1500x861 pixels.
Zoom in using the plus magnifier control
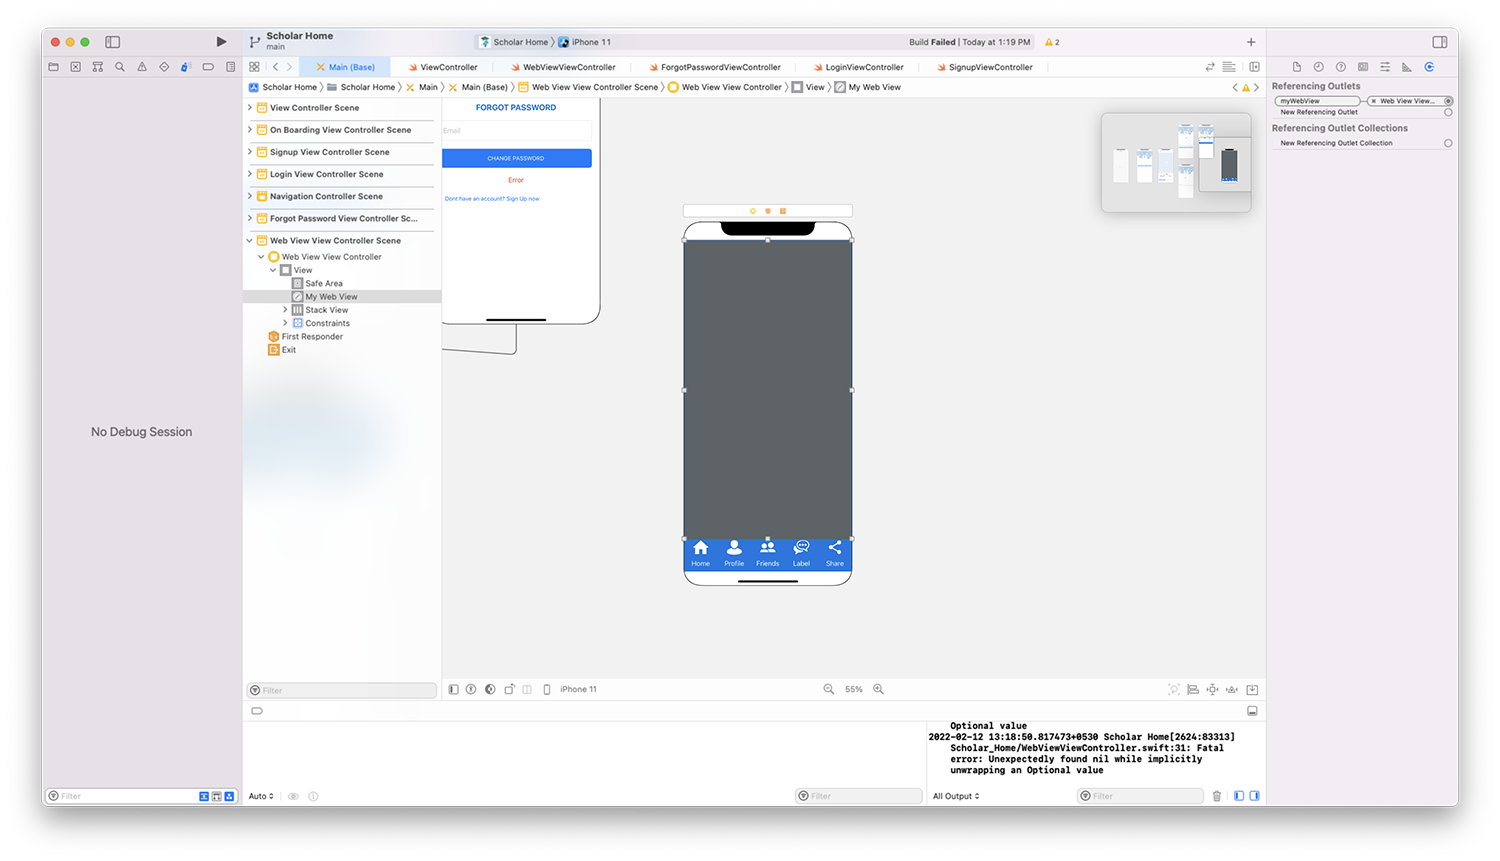tap(878, 689)
